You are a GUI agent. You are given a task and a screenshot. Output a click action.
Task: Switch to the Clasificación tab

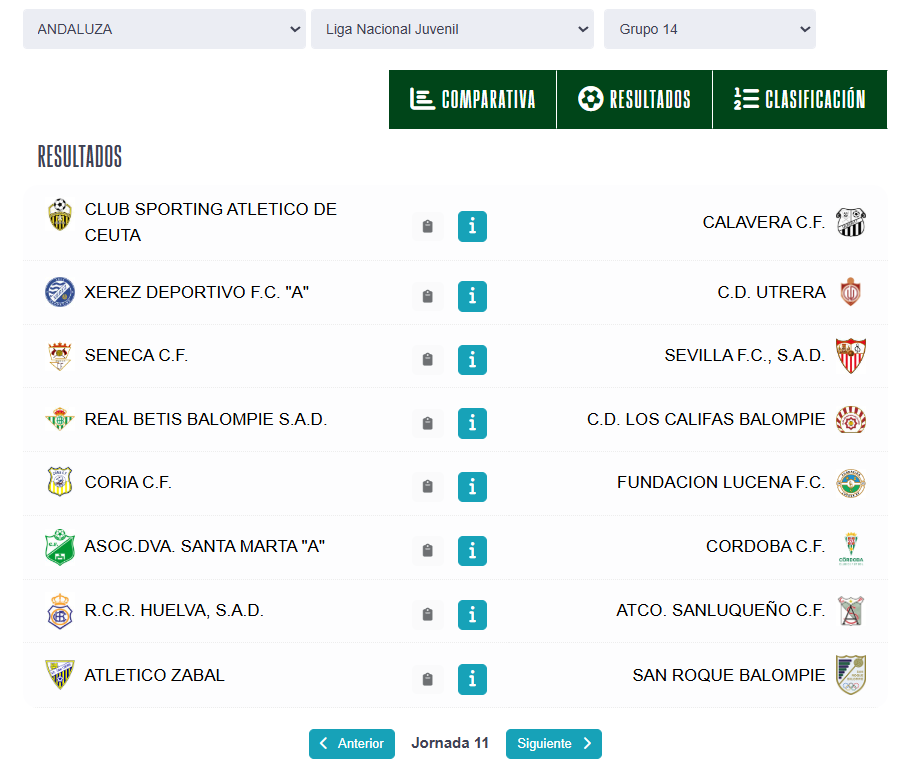pyautogui.click(x=800, y=99)
